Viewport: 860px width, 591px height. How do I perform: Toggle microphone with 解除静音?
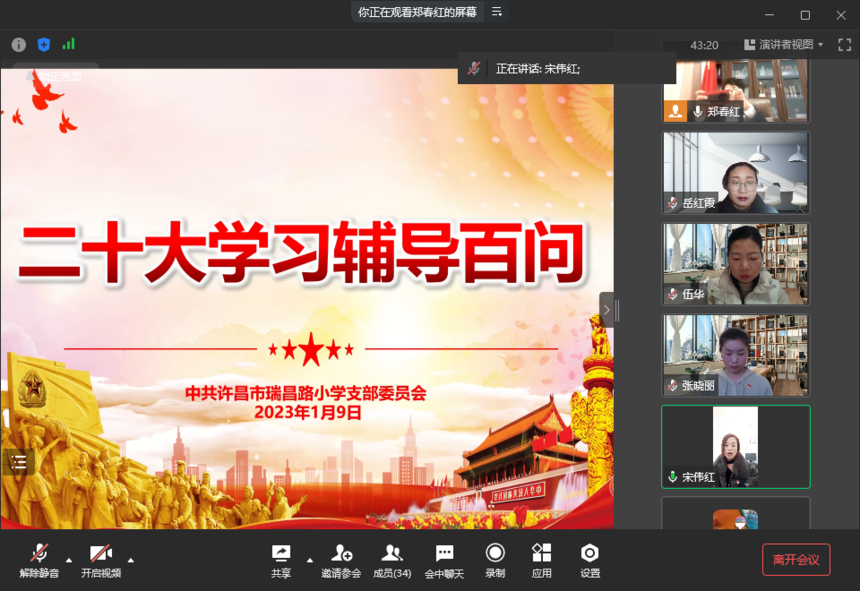coord(39,559)
